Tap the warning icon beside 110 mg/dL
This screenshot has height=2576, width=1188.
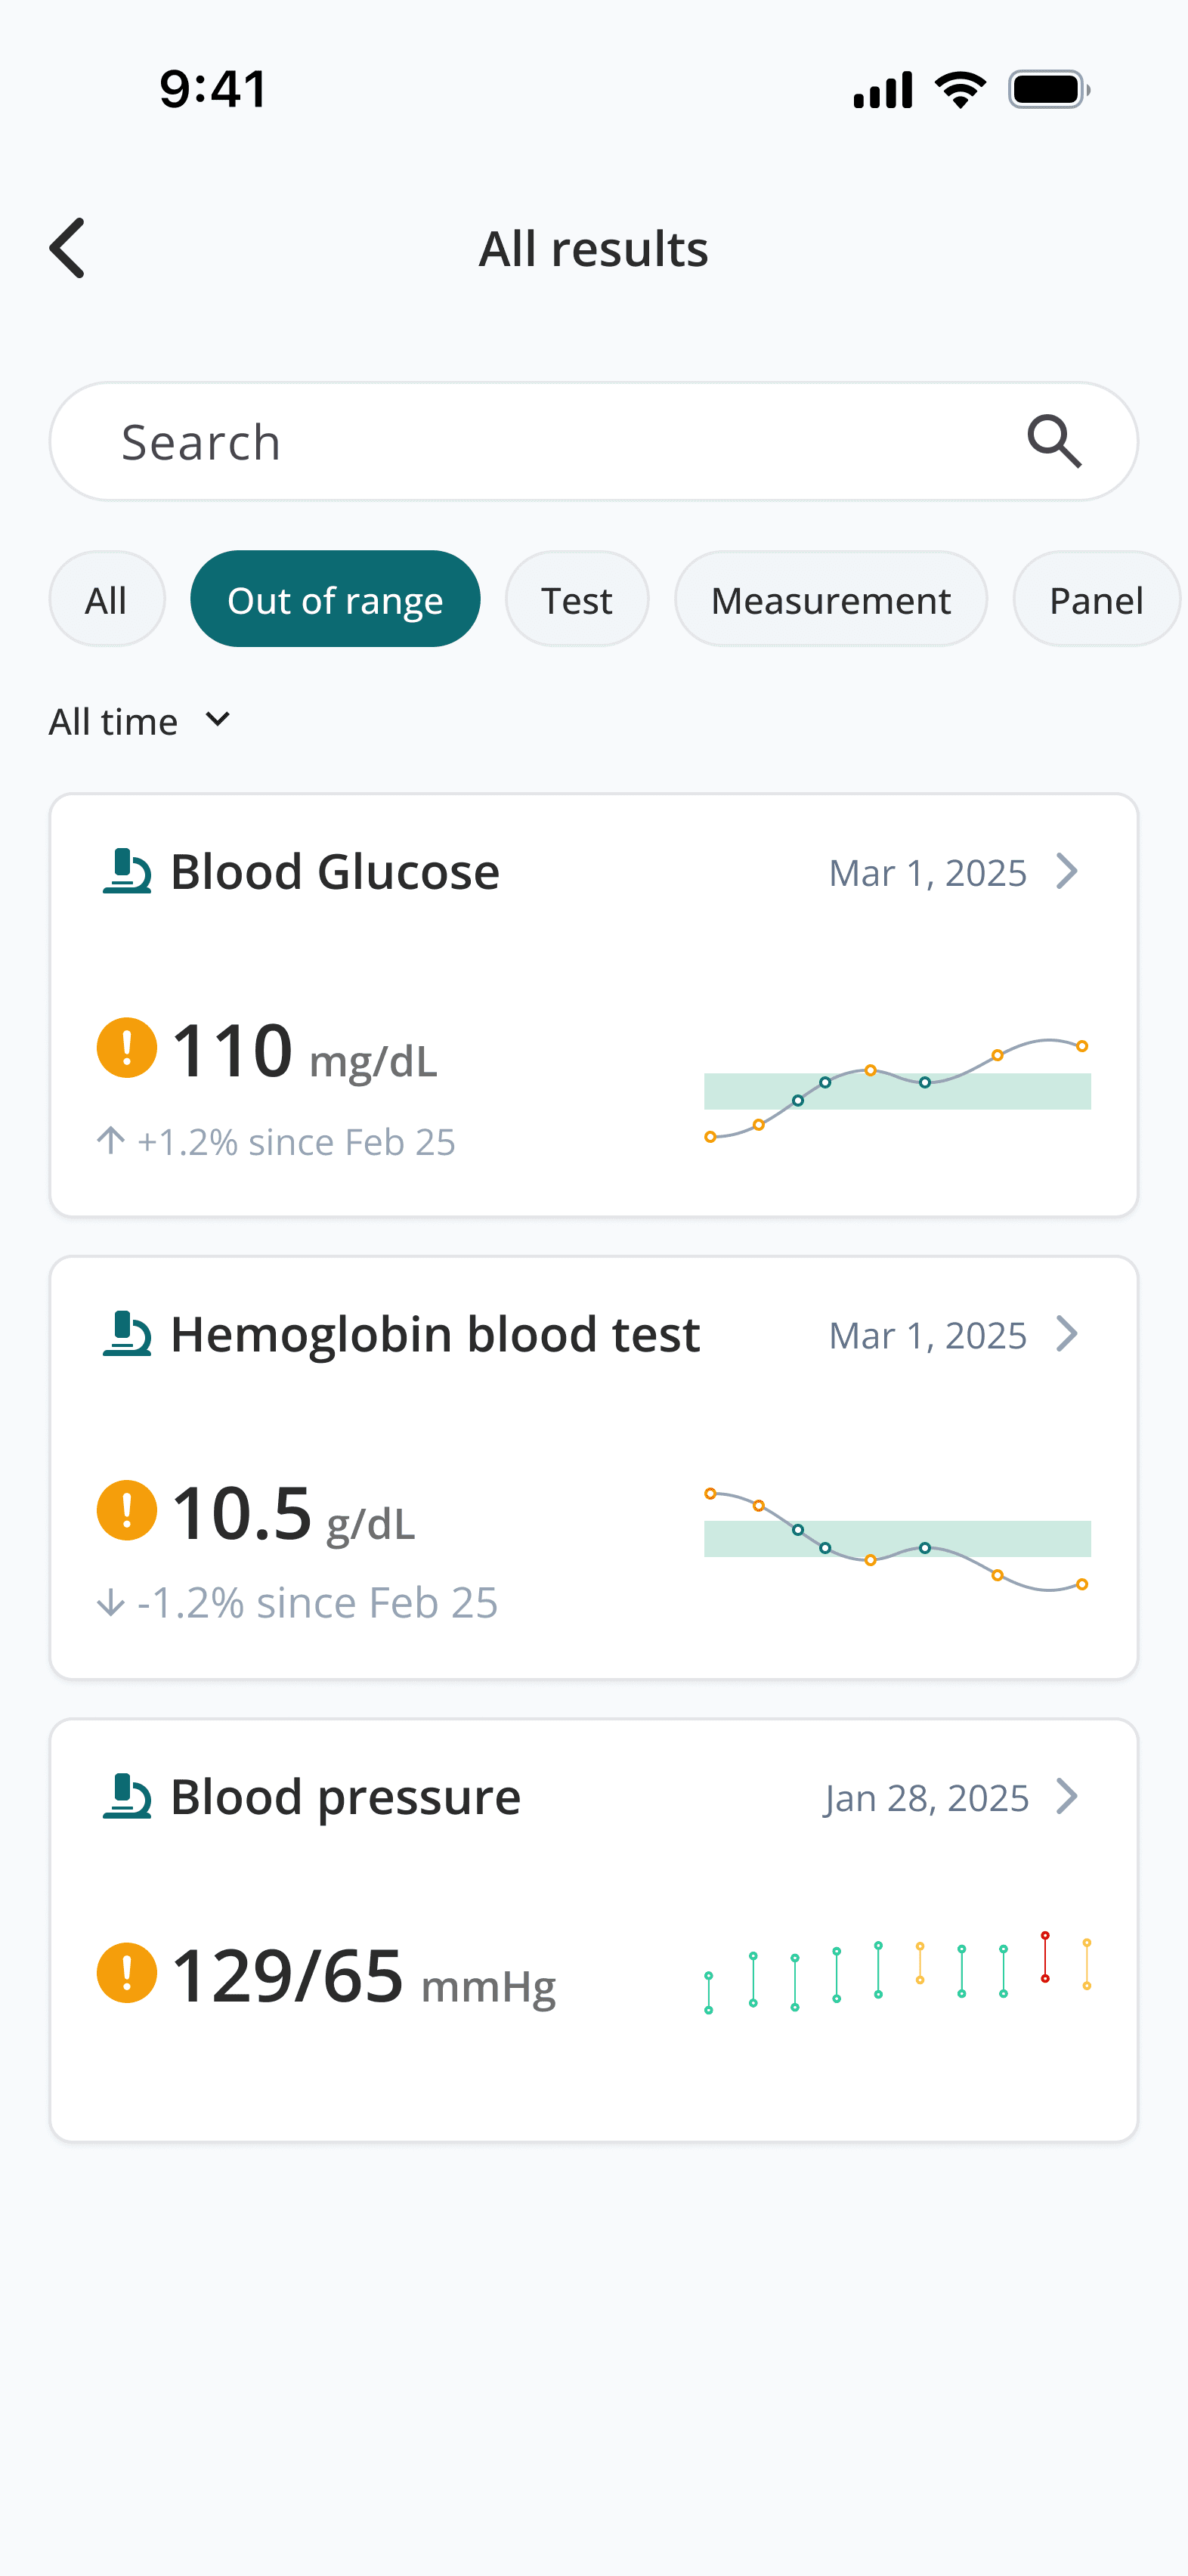pos(127,1048)
